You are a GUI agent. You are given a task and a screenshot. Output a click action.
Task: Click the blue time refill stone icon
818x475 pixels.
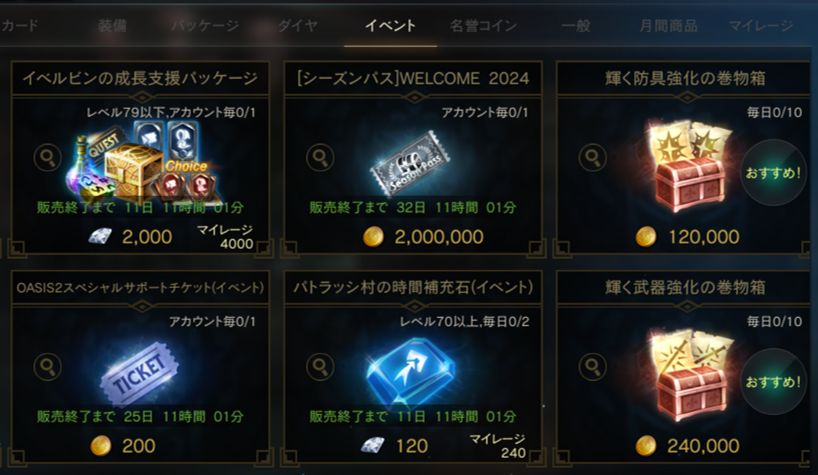(x=411, y=370)
